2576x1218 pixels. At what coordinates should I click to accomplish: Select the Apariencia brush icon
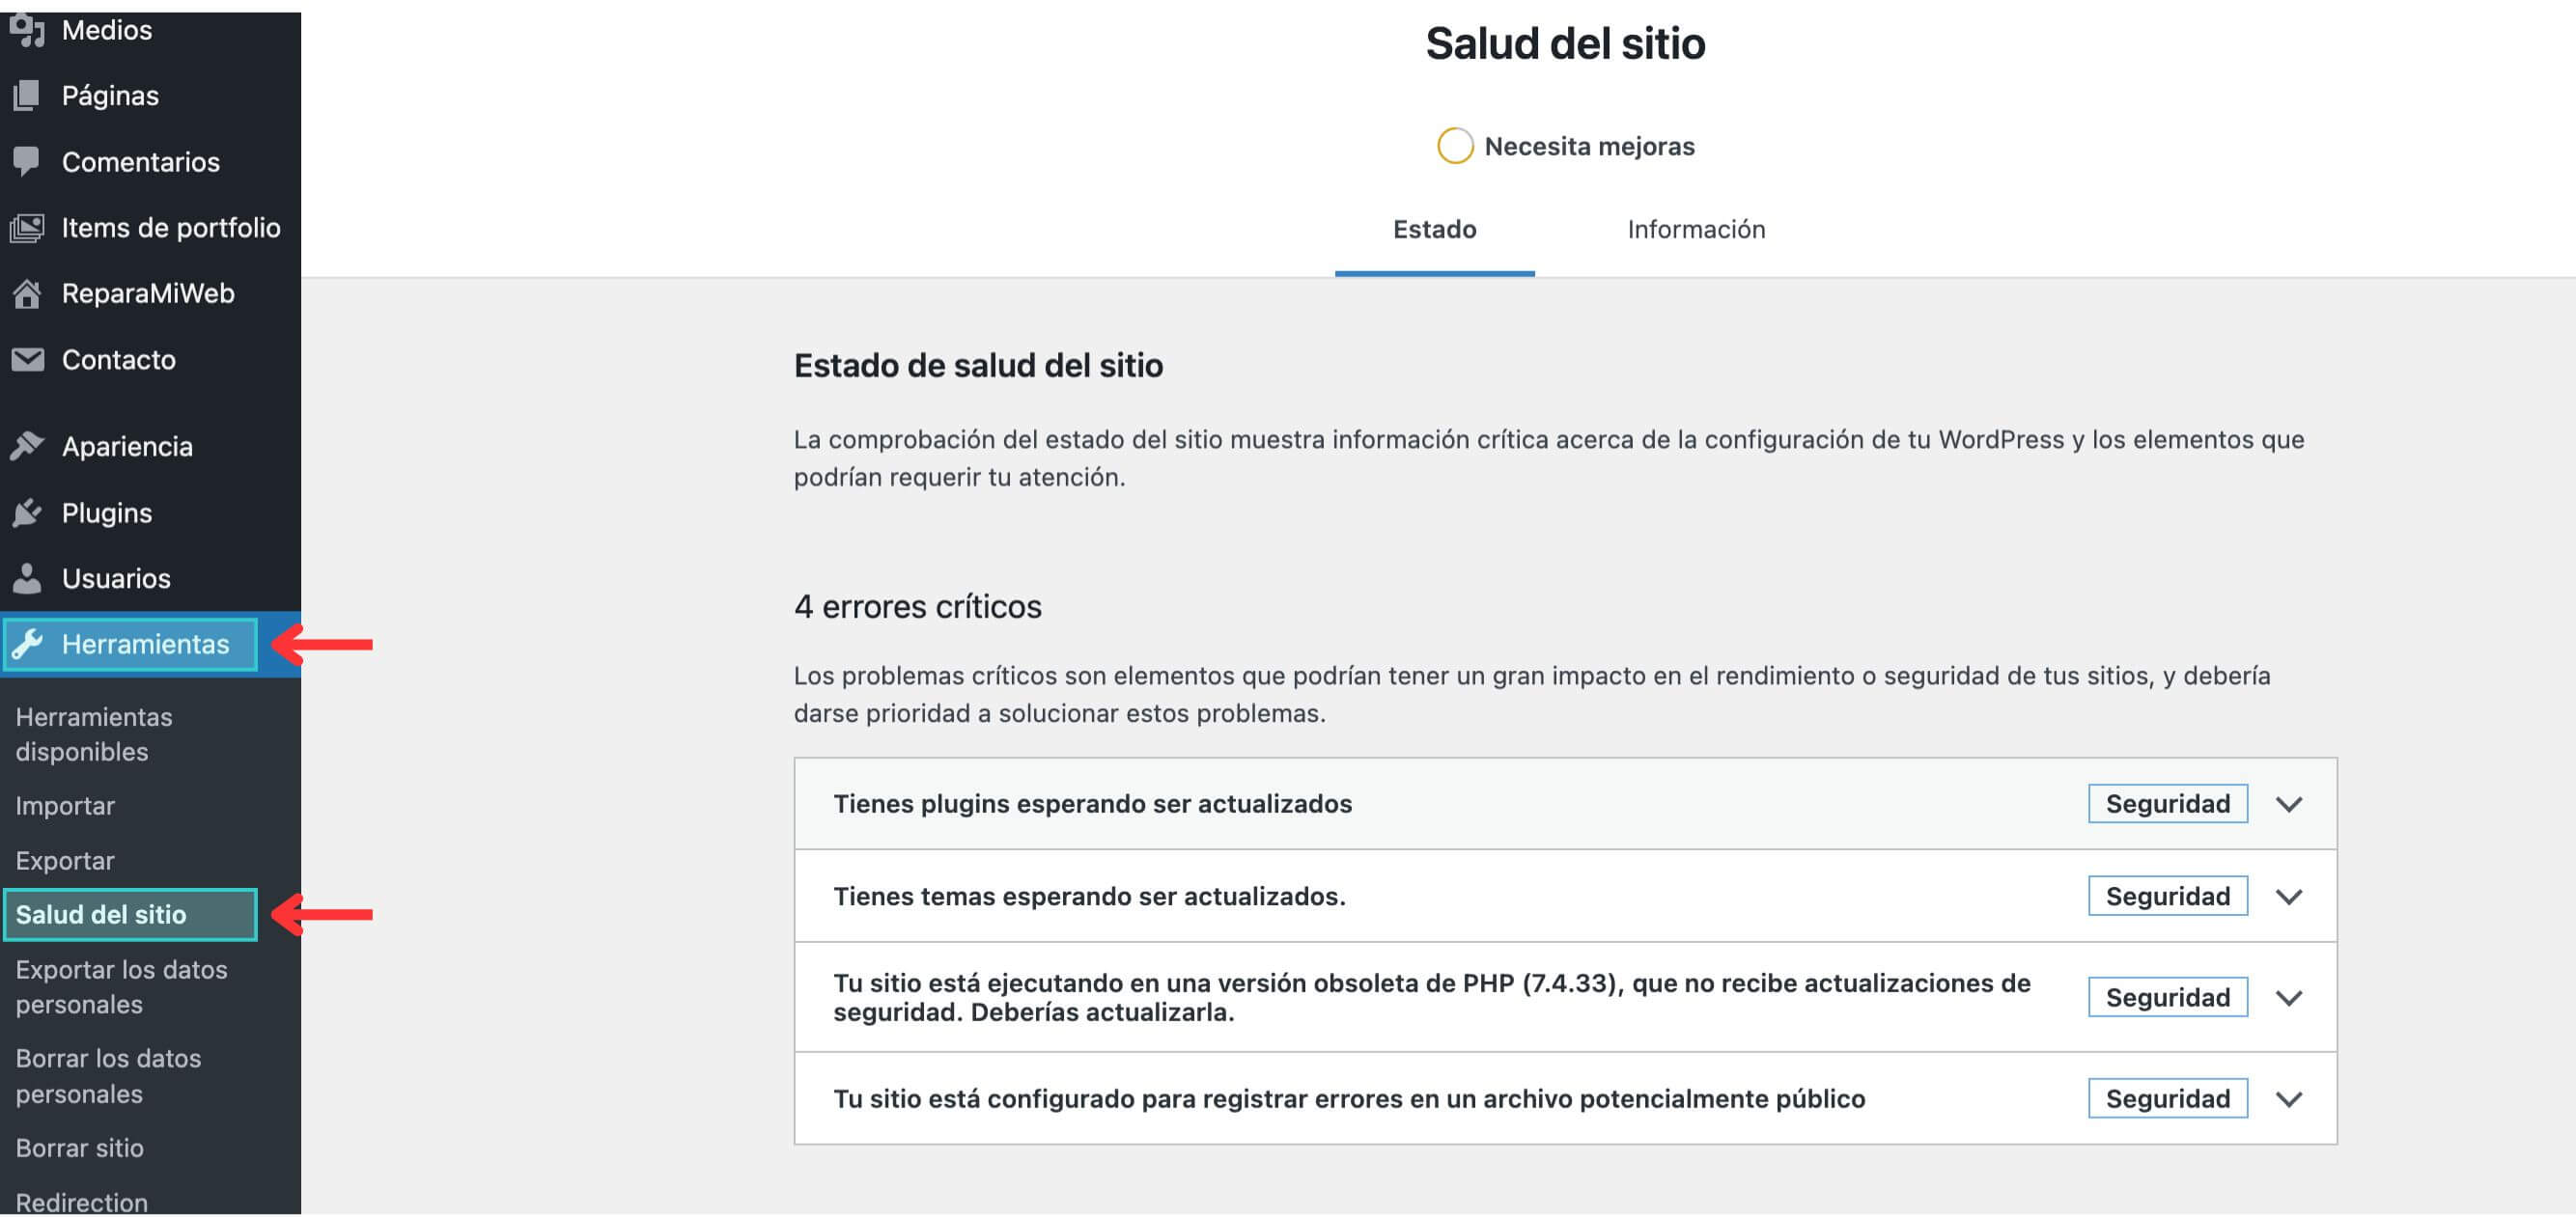(x=28, y=446)
